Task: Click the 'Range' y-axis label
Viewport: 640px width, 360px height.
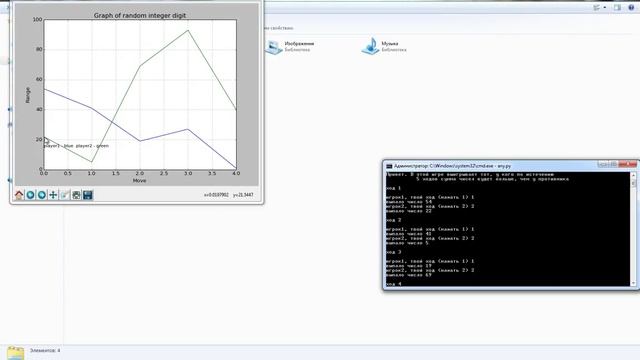Action: (x=28, y=95)
